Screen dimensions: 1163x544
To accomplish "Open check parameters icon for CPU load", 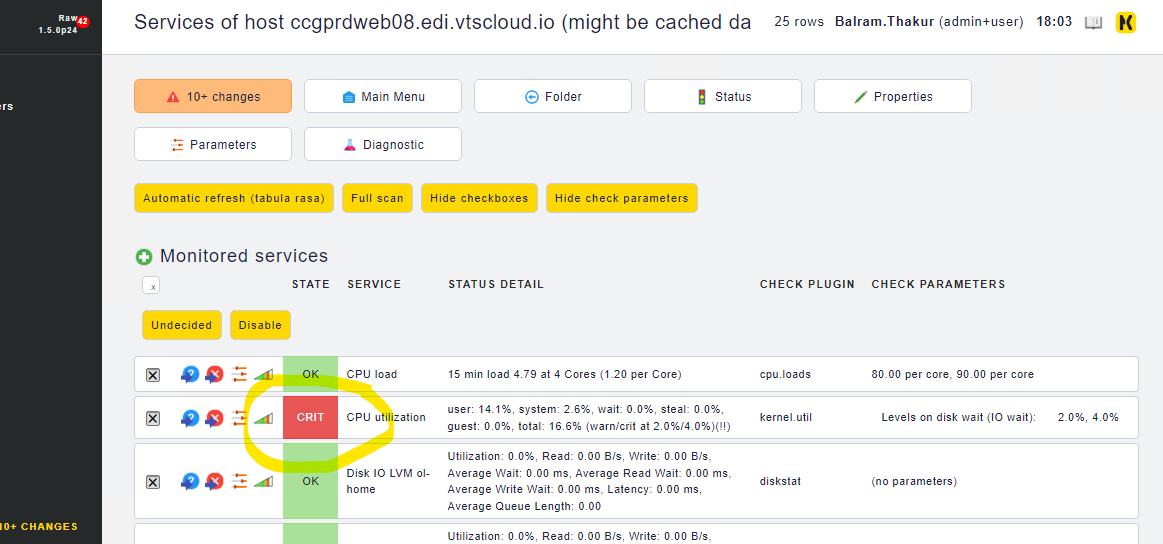I will pyautogui.click(x=239, y=374).
